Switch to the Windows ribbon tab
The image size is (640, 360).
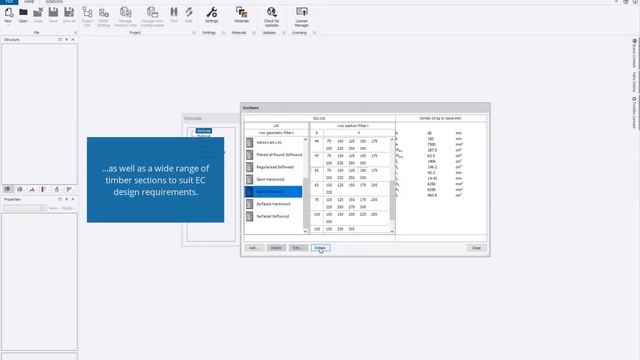point(54,2)
